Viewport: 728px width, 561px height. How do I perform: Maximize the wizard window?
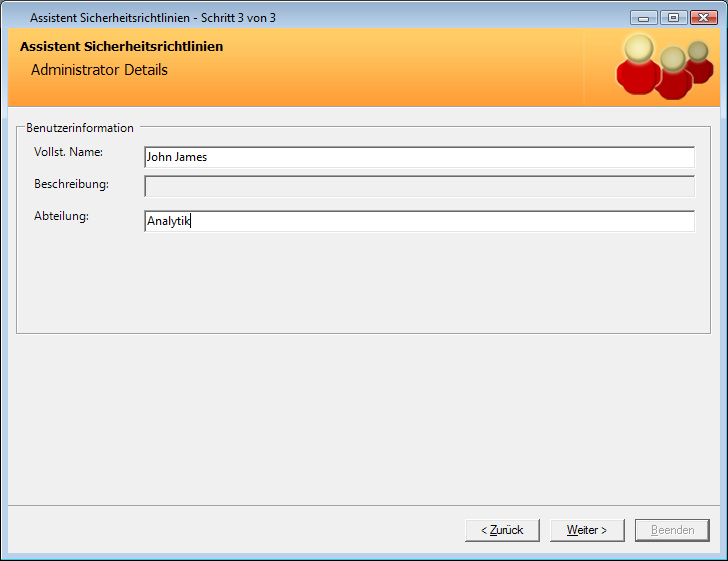click(x=671, y=18)
